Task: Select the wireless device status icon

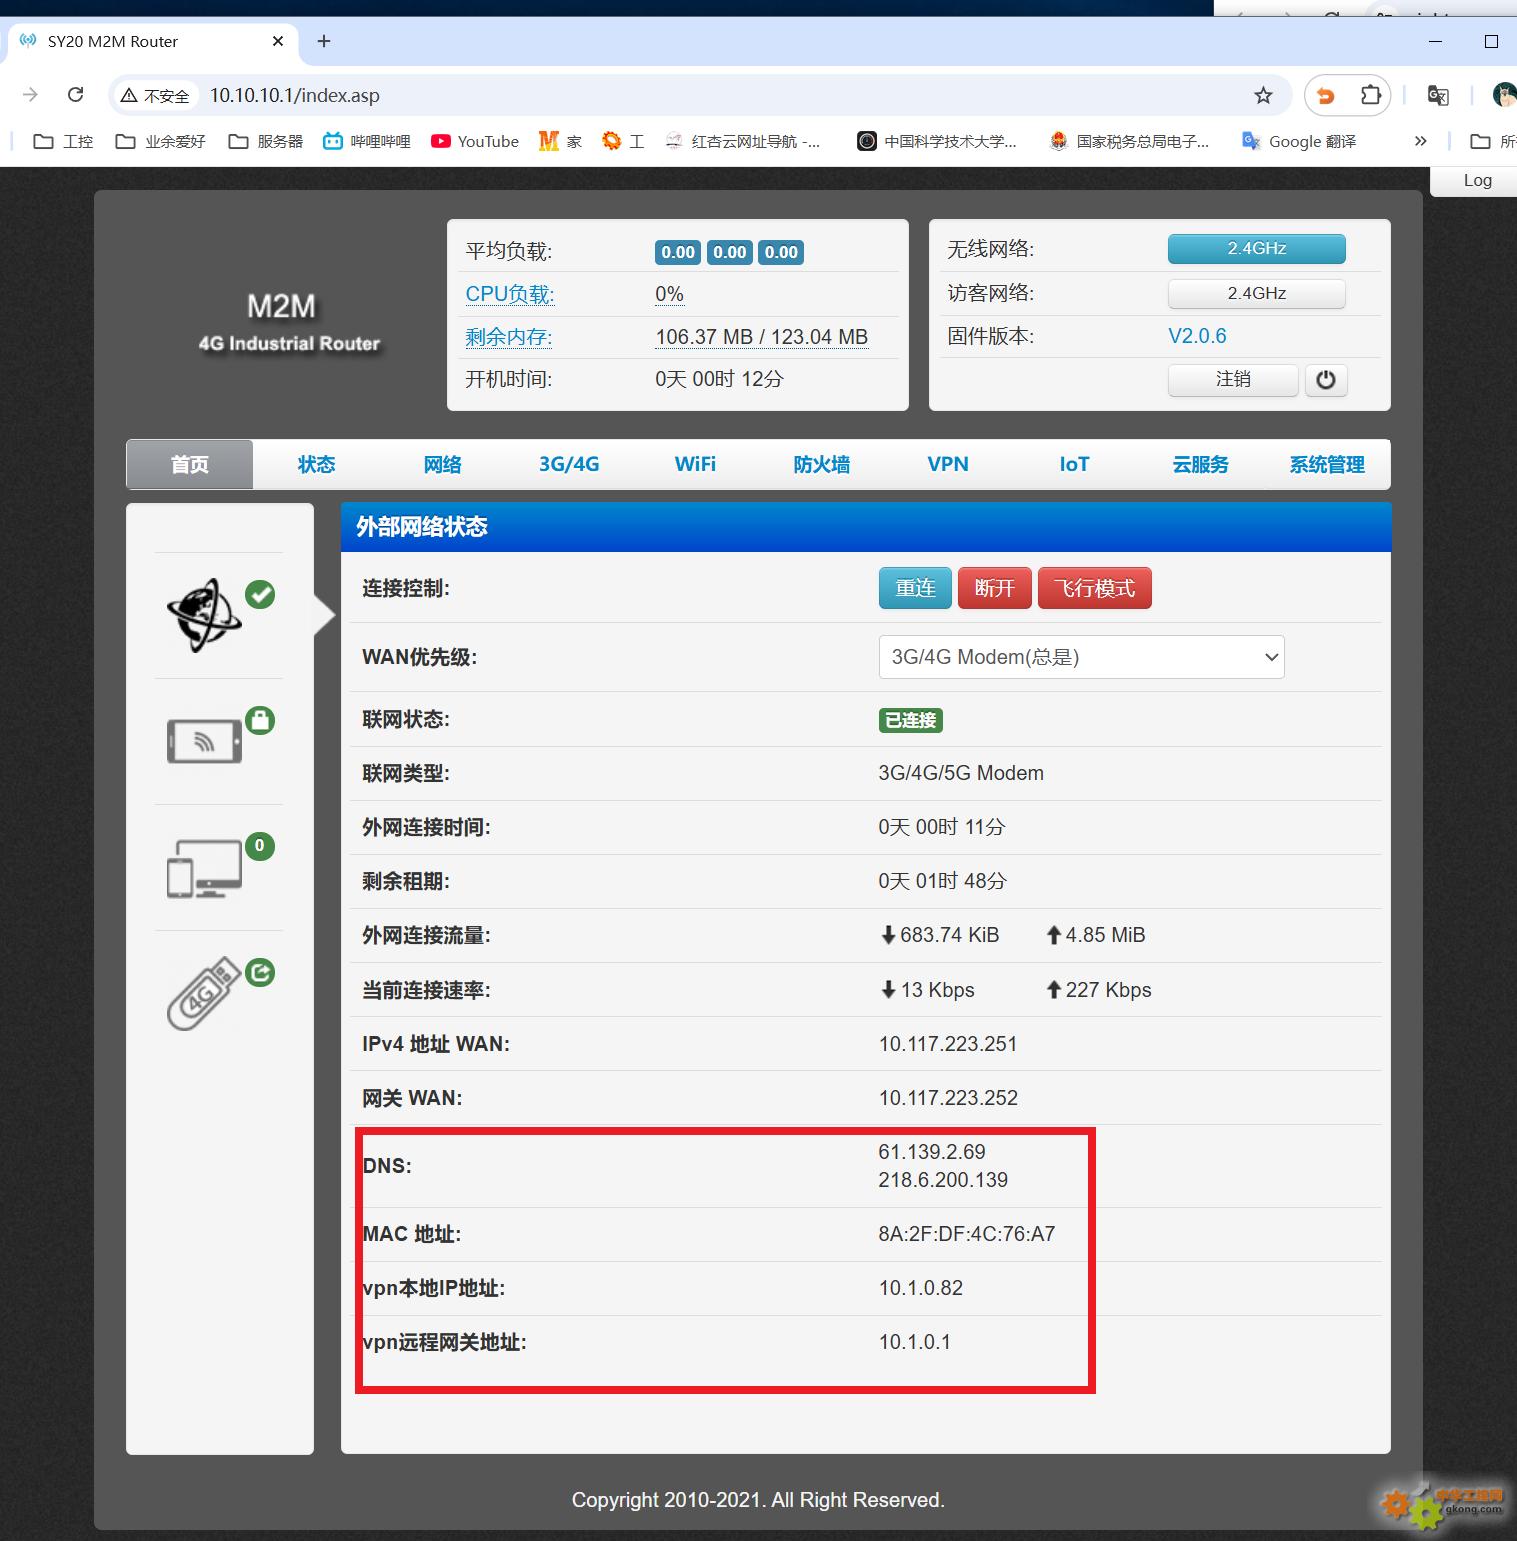Action: point(205,741)
